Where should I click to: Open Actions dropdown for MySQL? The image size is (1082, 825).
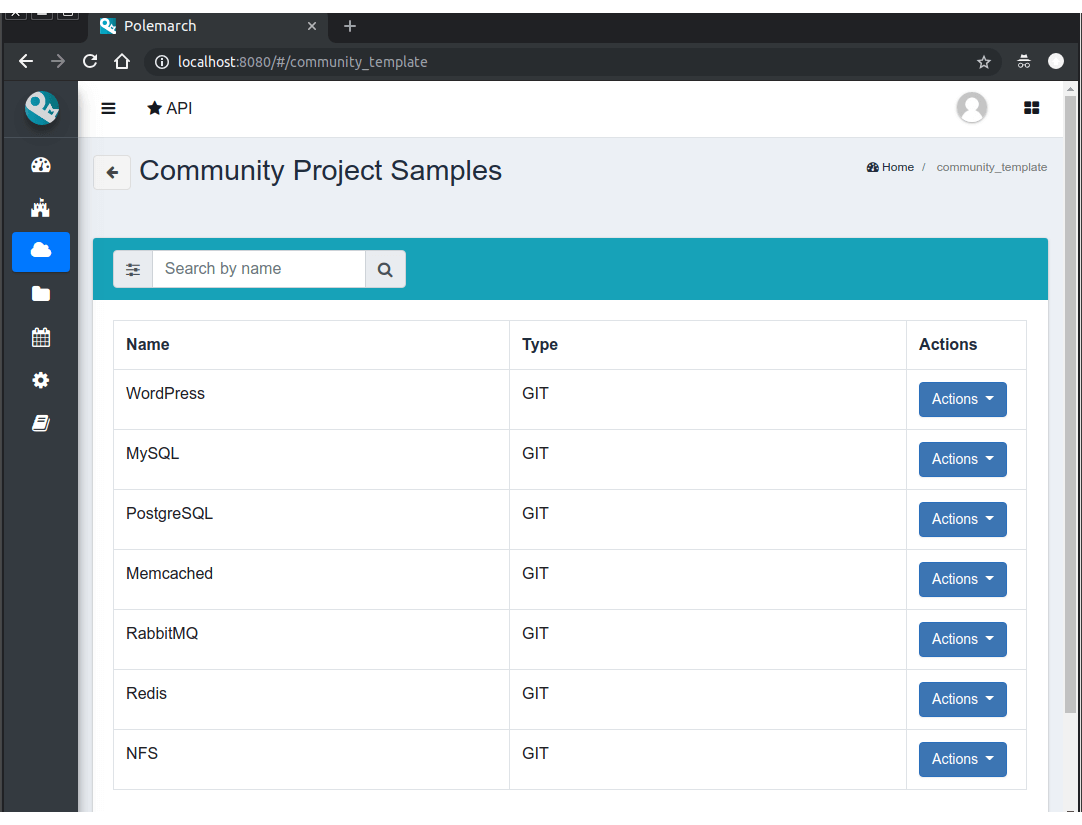963,459
